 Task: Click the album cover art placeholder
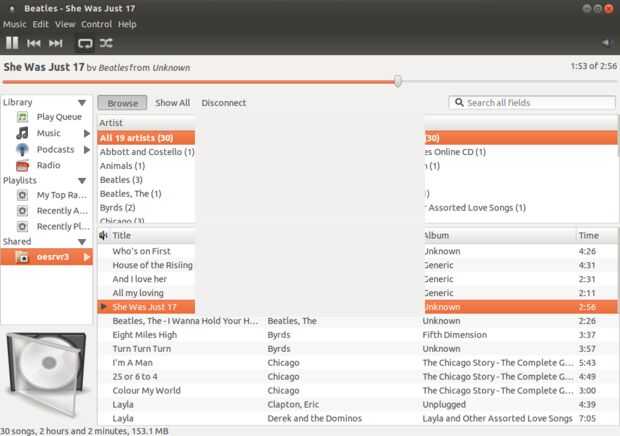click(47, 373)
